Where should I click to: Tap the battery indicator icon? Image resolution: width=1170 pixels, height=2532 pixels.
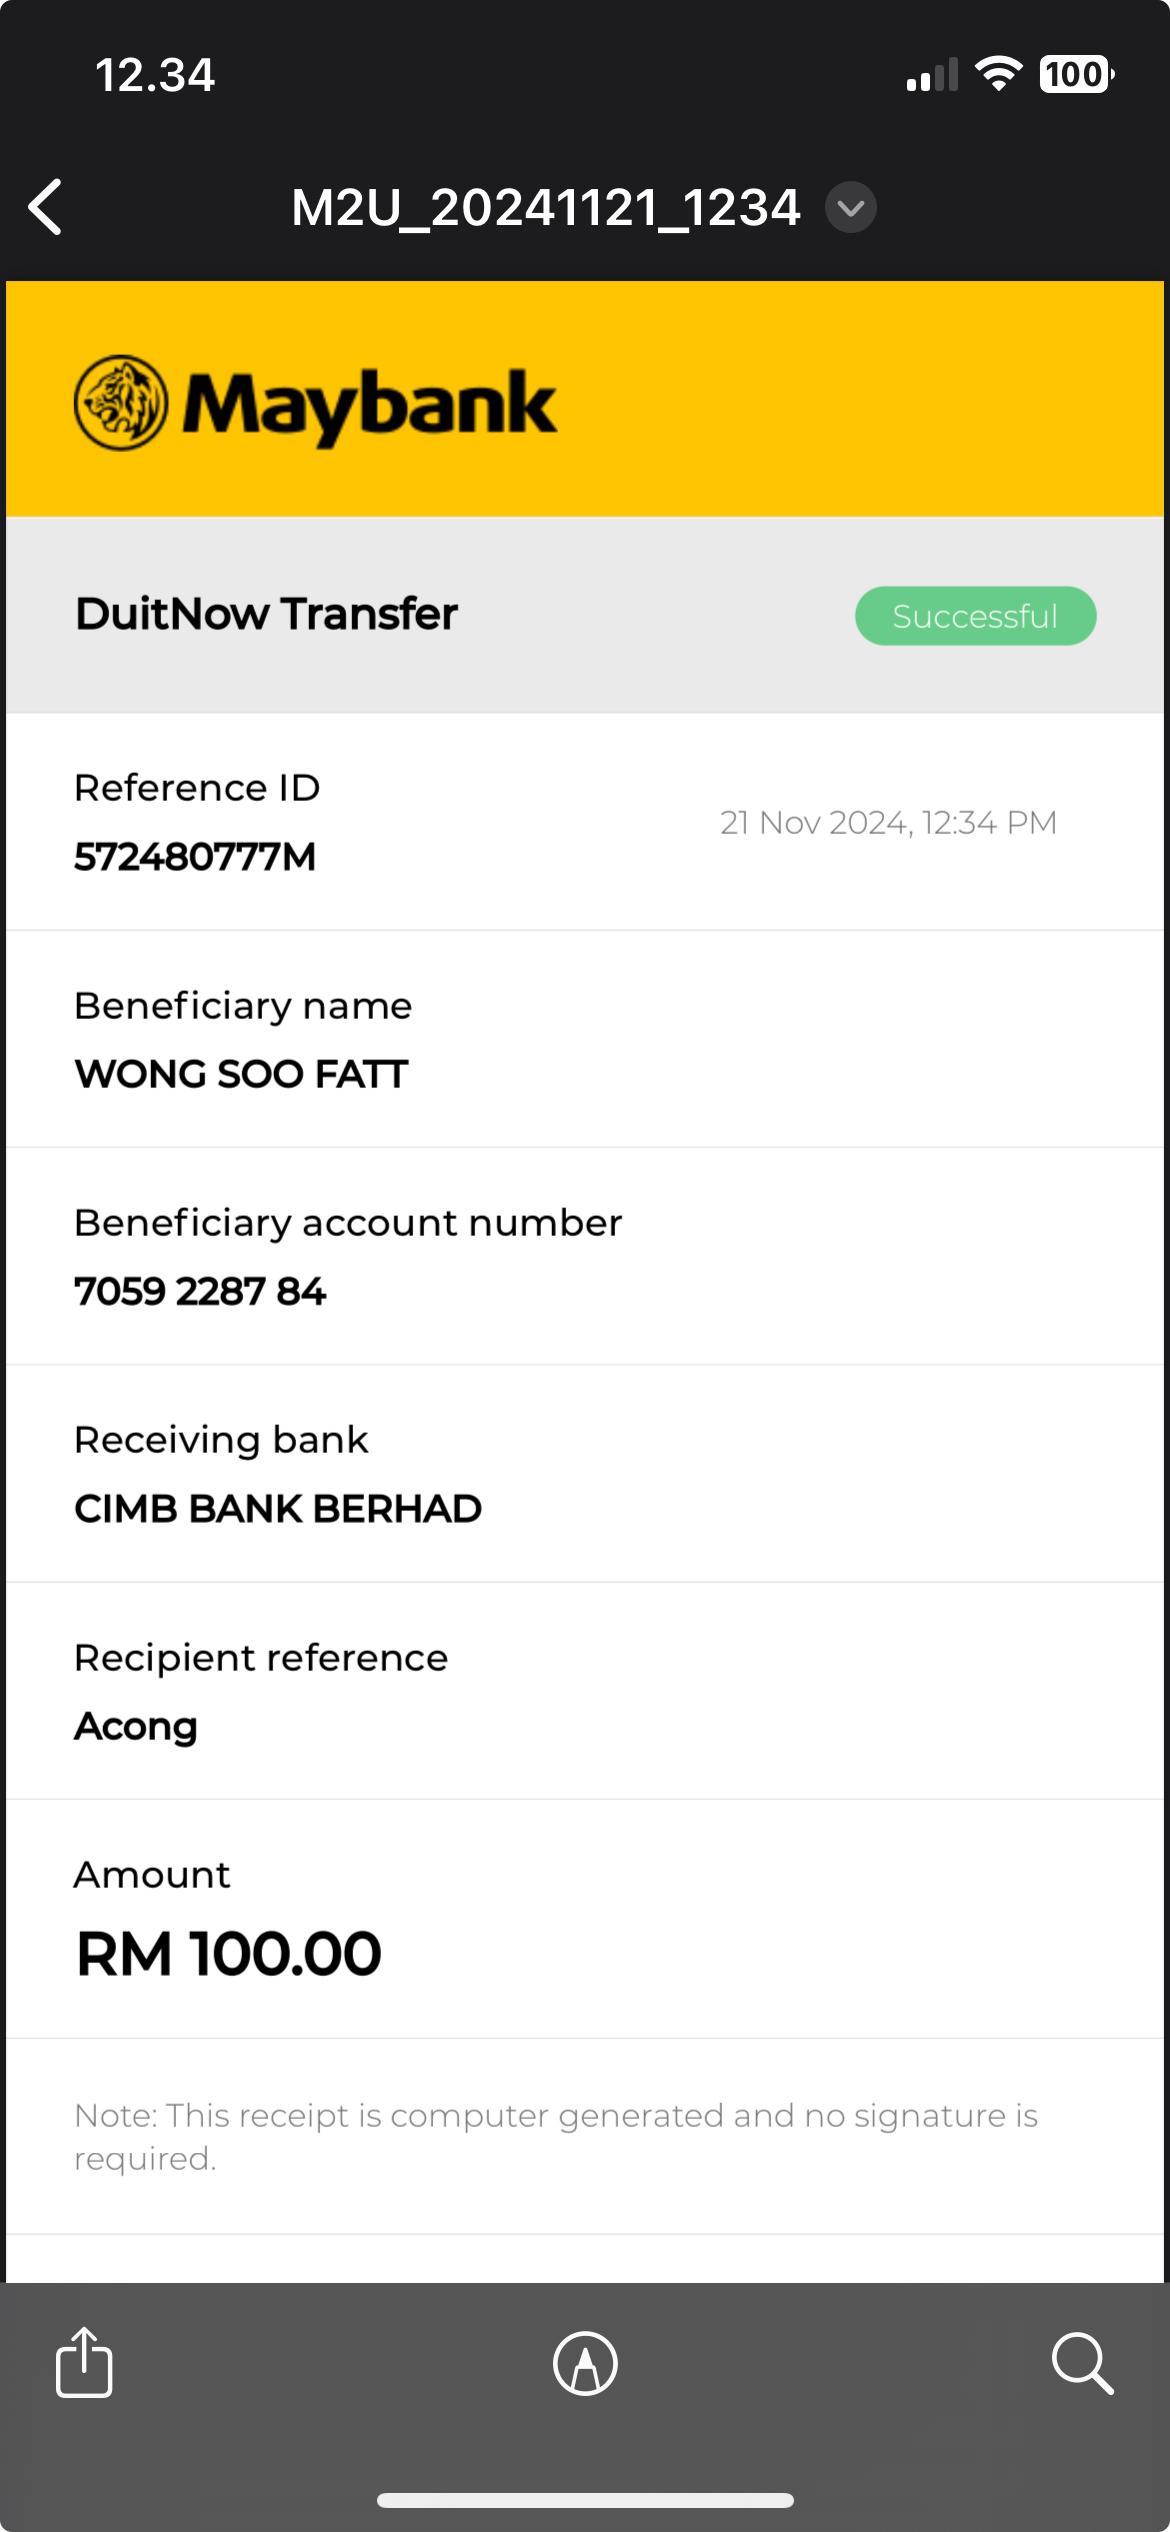coord(1076,74)
